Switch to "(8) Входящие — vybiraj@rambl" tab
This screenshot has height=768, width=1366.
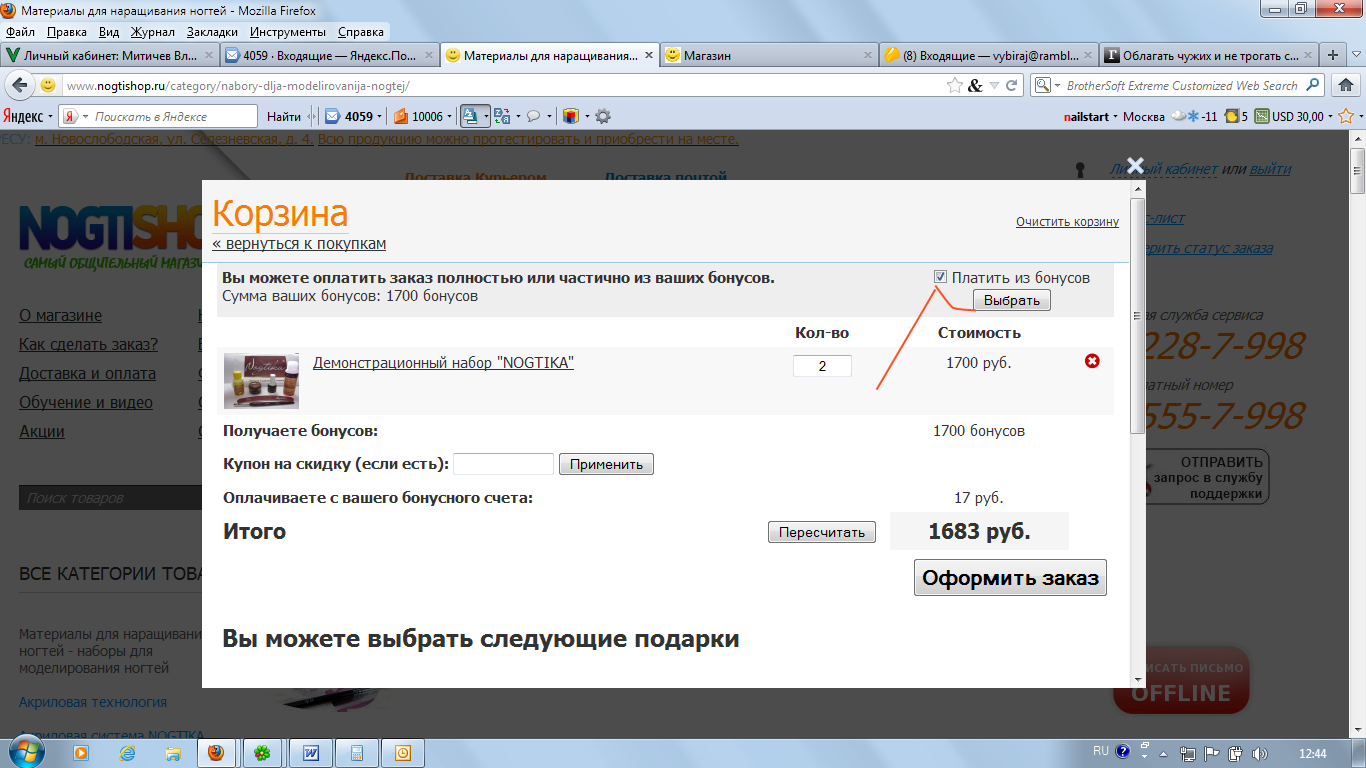987,56
